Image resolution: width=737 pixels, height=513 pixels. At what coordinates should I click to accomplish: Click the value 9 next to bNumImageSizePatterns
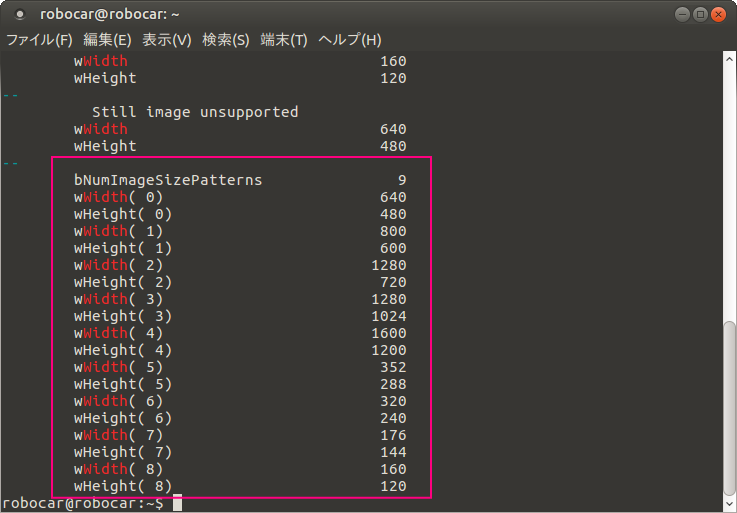pos(402,180)
